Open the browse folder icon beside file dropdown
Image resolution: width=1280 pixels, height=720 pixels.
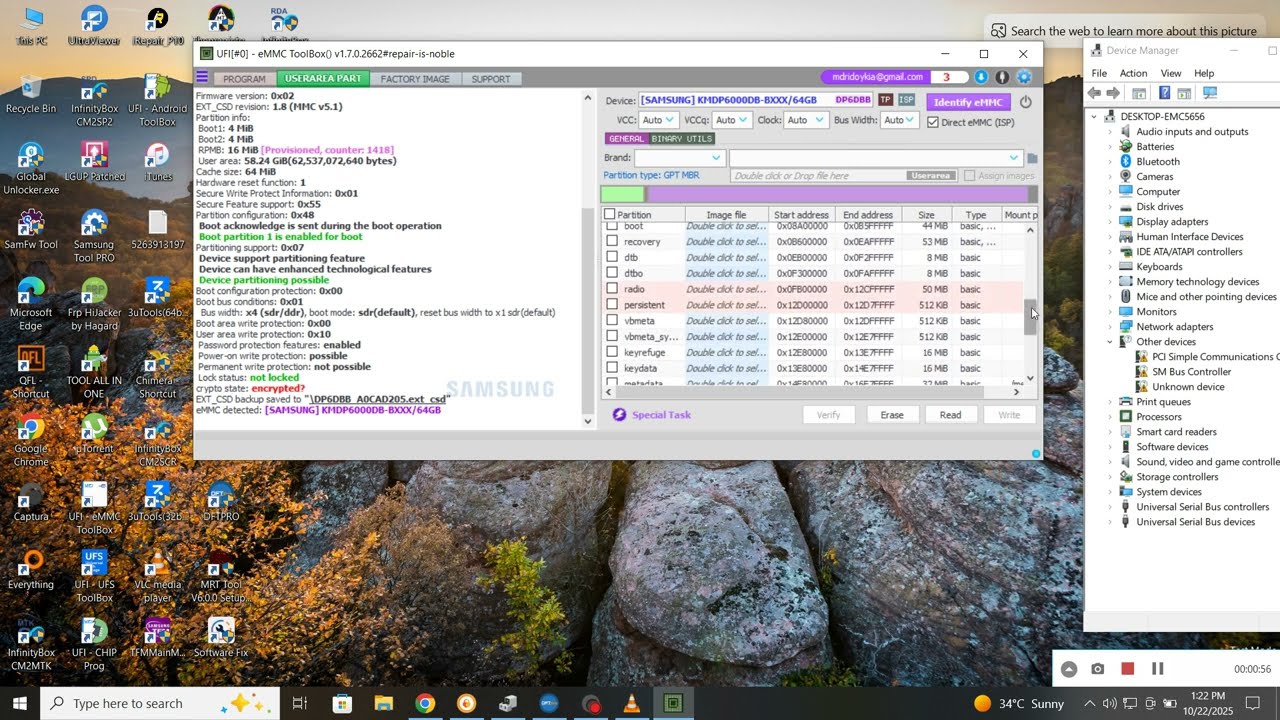pyautogui.click(x=1032, y=158)
